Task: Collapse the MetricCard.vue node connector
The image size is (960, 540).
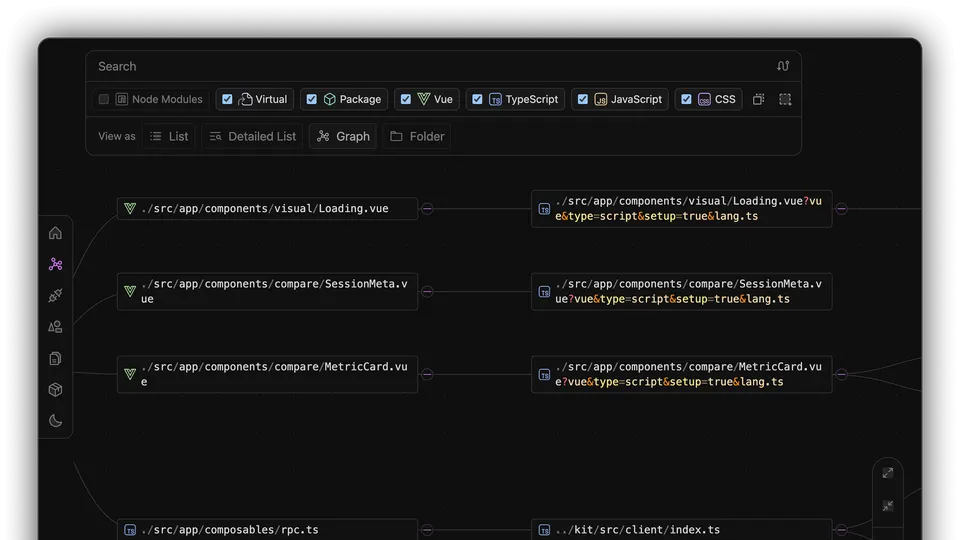Action: [x=427, y=374]
